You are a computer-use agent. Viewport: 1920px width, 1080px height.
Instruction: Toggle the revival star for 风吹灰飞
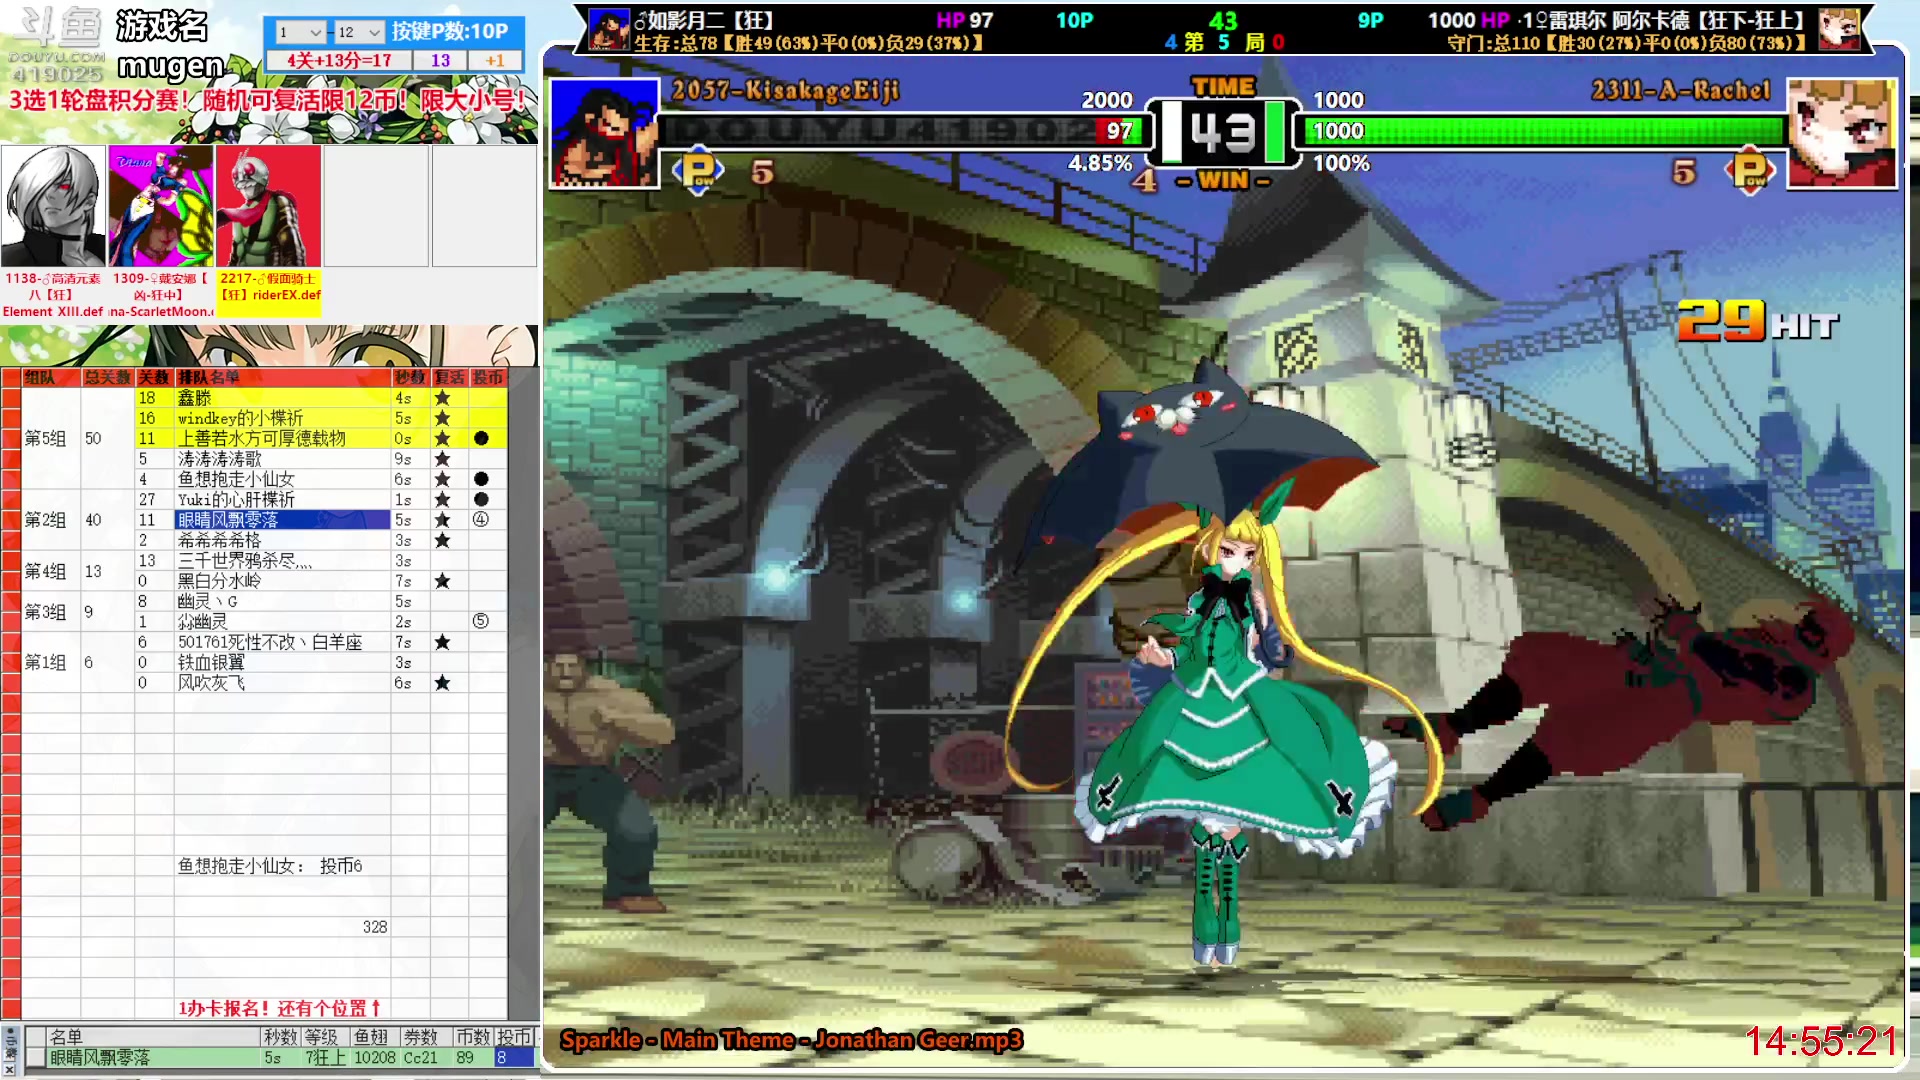pos(442,683)
